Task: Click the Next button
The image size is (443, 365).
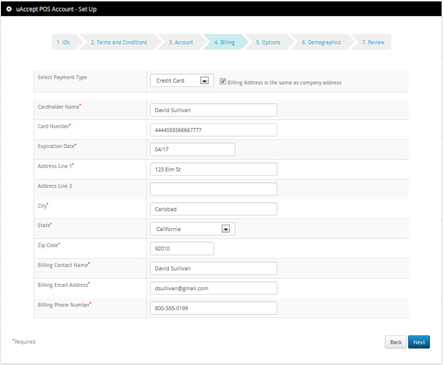Action: (419, 342)
